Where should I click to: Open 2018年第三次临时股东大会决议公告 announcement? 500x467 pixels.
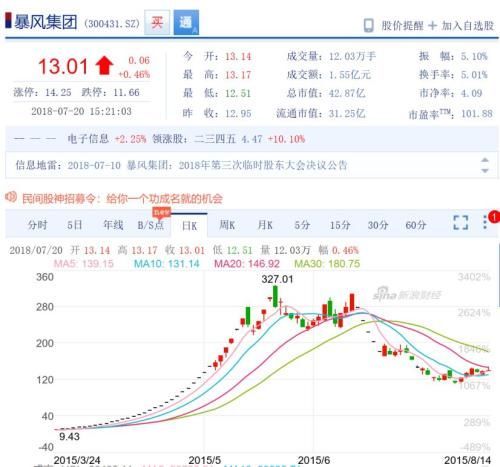pos(263,165)
